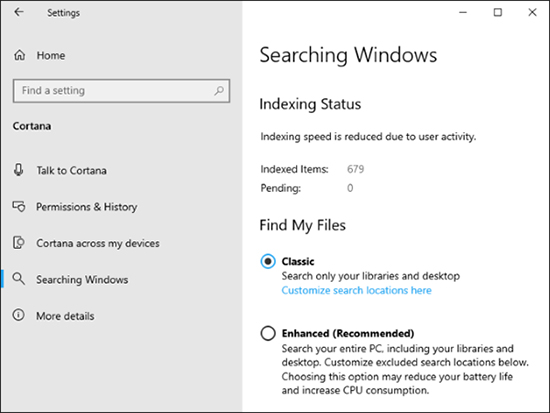The height and width of the screenshot is (413, 550).
Task: Focus the Find a setting search box
Action: (121, 91)
